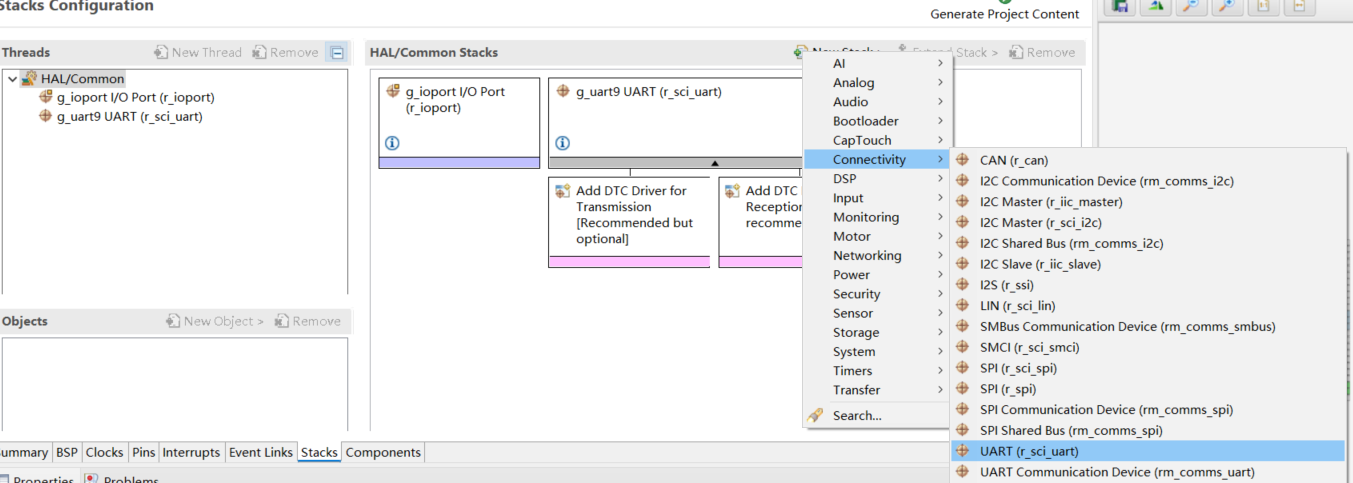Switch to the Stacks tab
This screenshot has height=483, width=1353.
pos(319,453)
